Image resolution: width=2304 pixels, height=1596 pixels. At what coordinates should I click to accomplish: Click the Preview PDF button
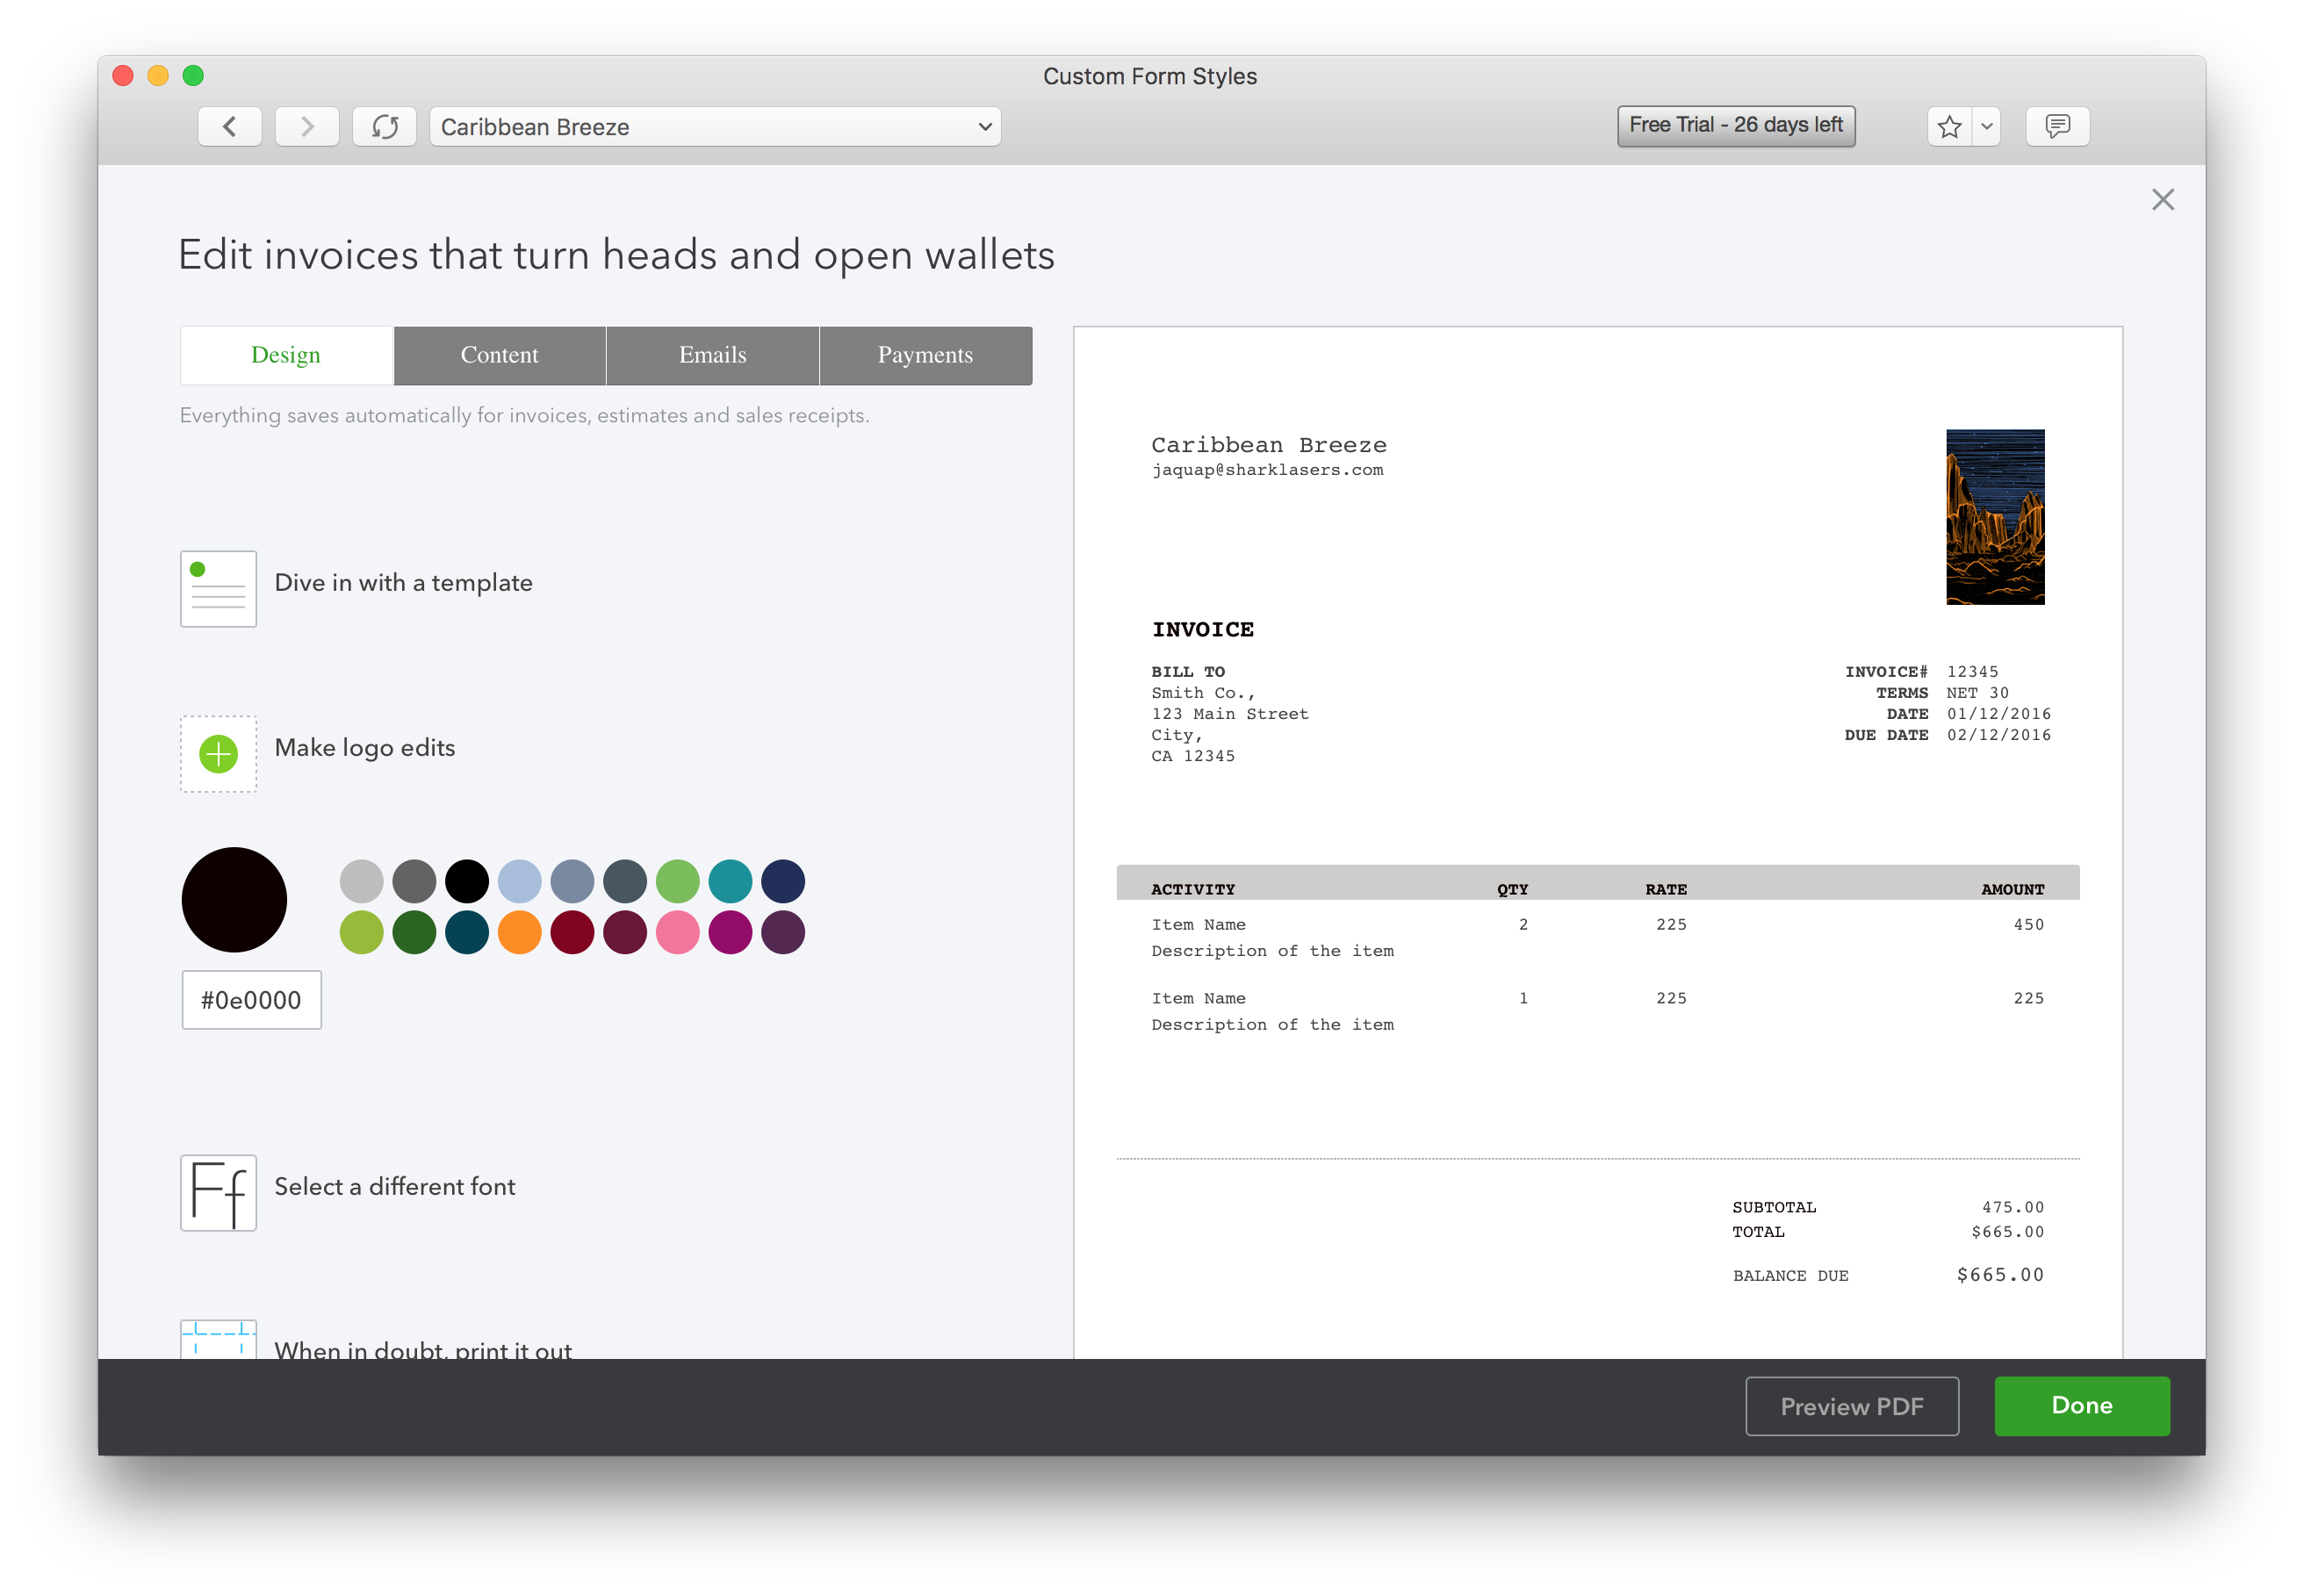click(x=1852, y=1406)
